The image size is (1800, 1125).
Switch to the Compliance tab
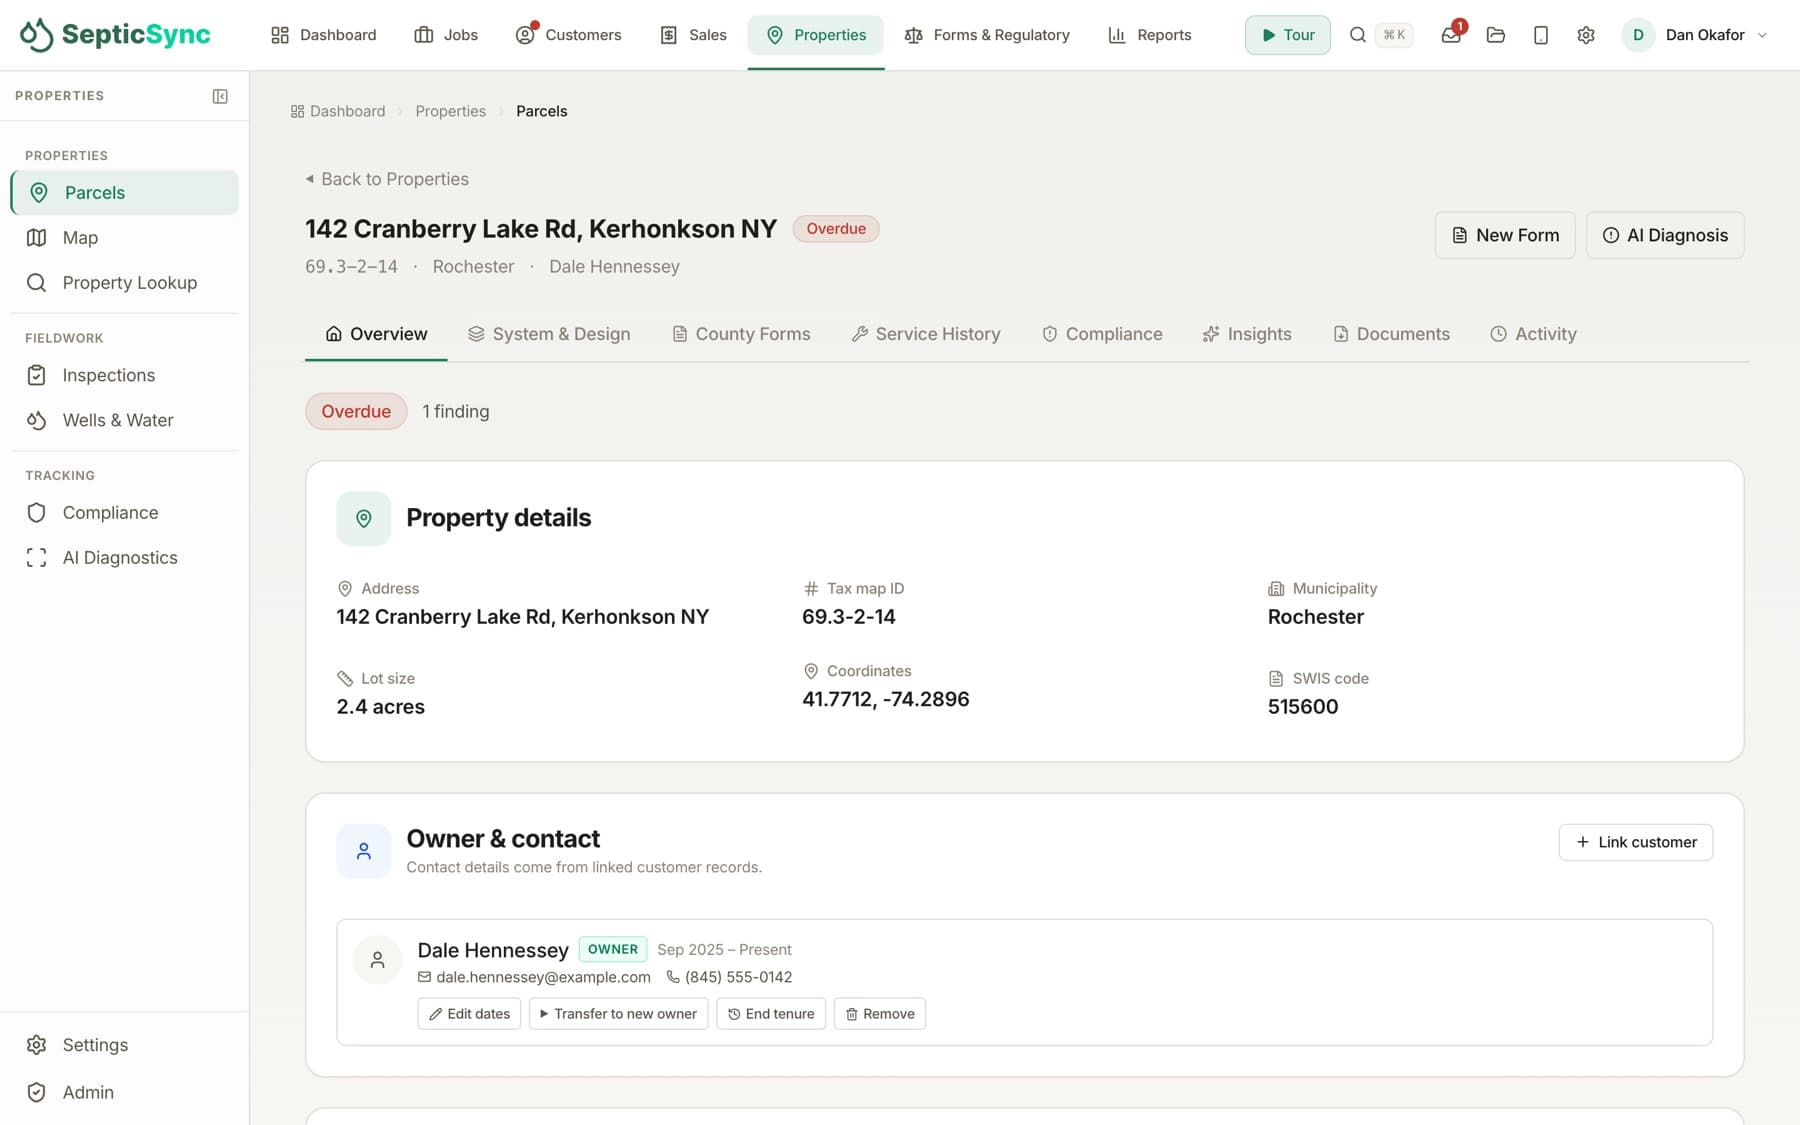tap(1102, 334)
